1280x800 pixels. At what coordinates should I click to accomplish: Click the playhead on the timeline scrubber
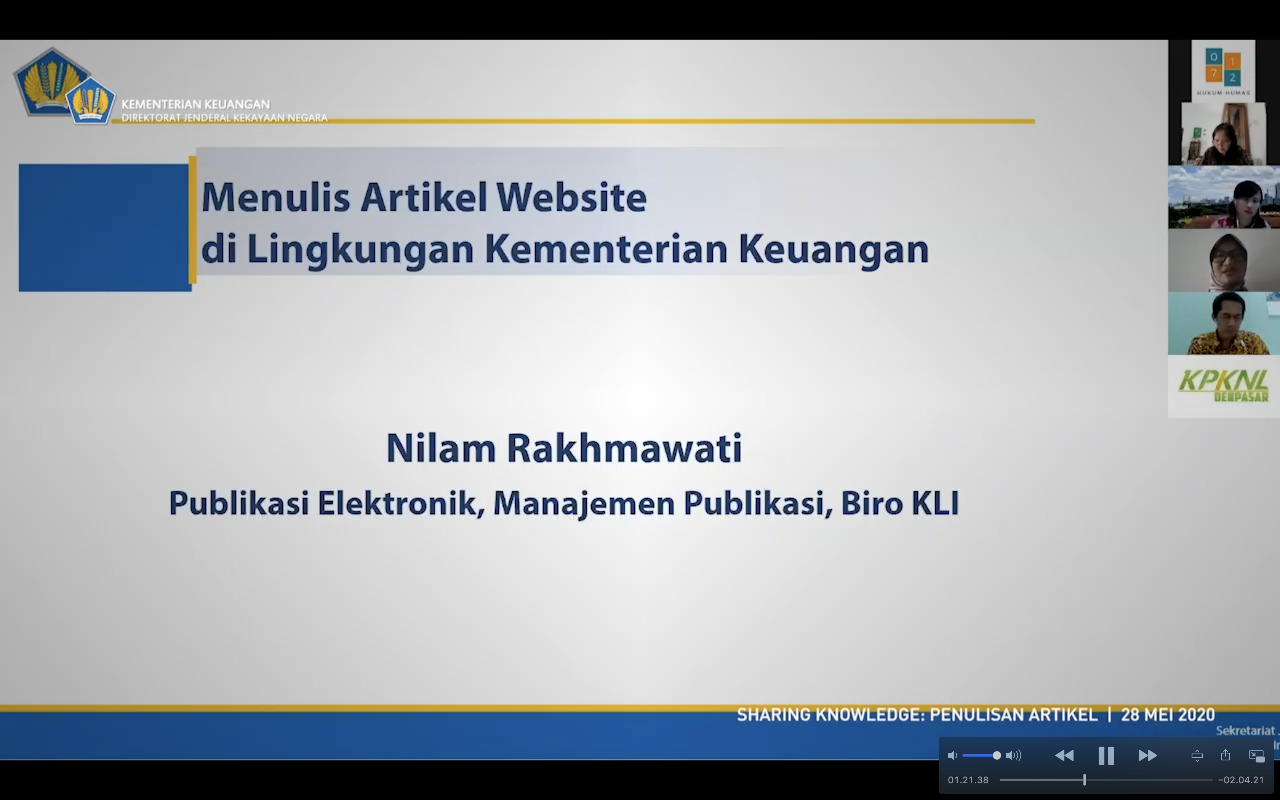coord(1084,780)
